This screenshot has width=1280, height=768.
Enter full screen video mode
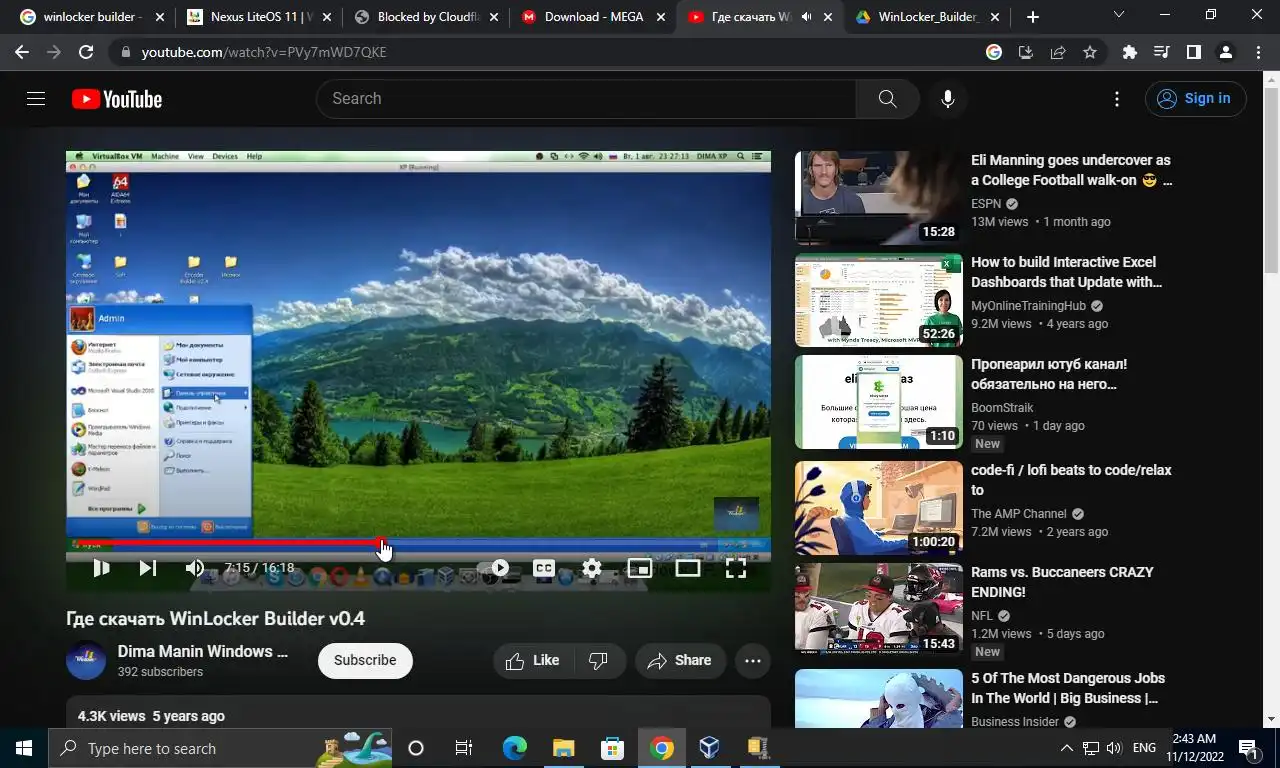coord(736,568)
